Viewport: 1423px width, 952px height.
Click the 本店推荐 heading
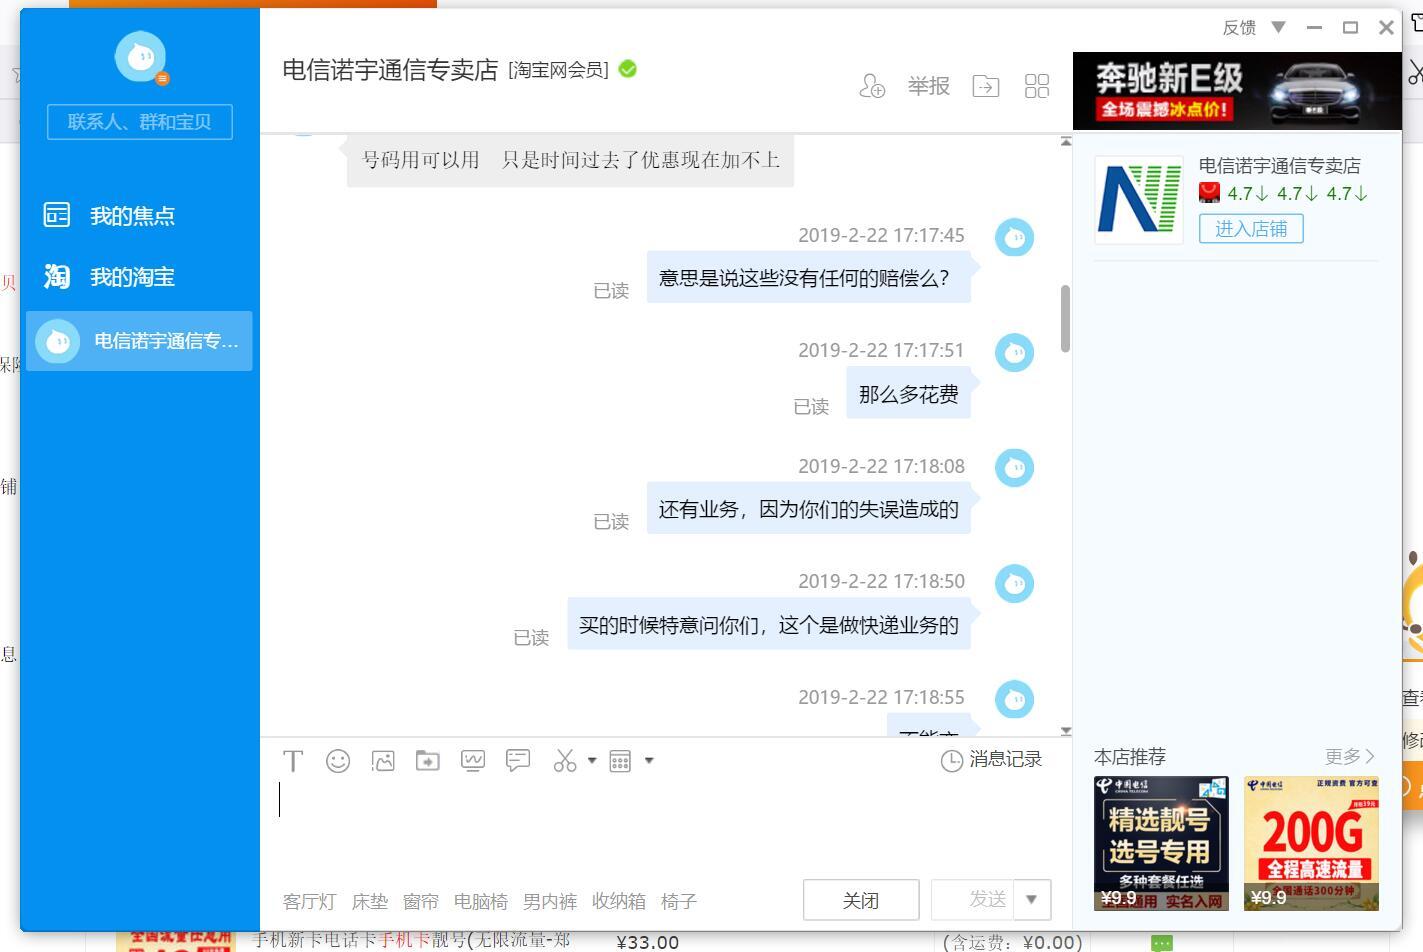[1130, 757]
